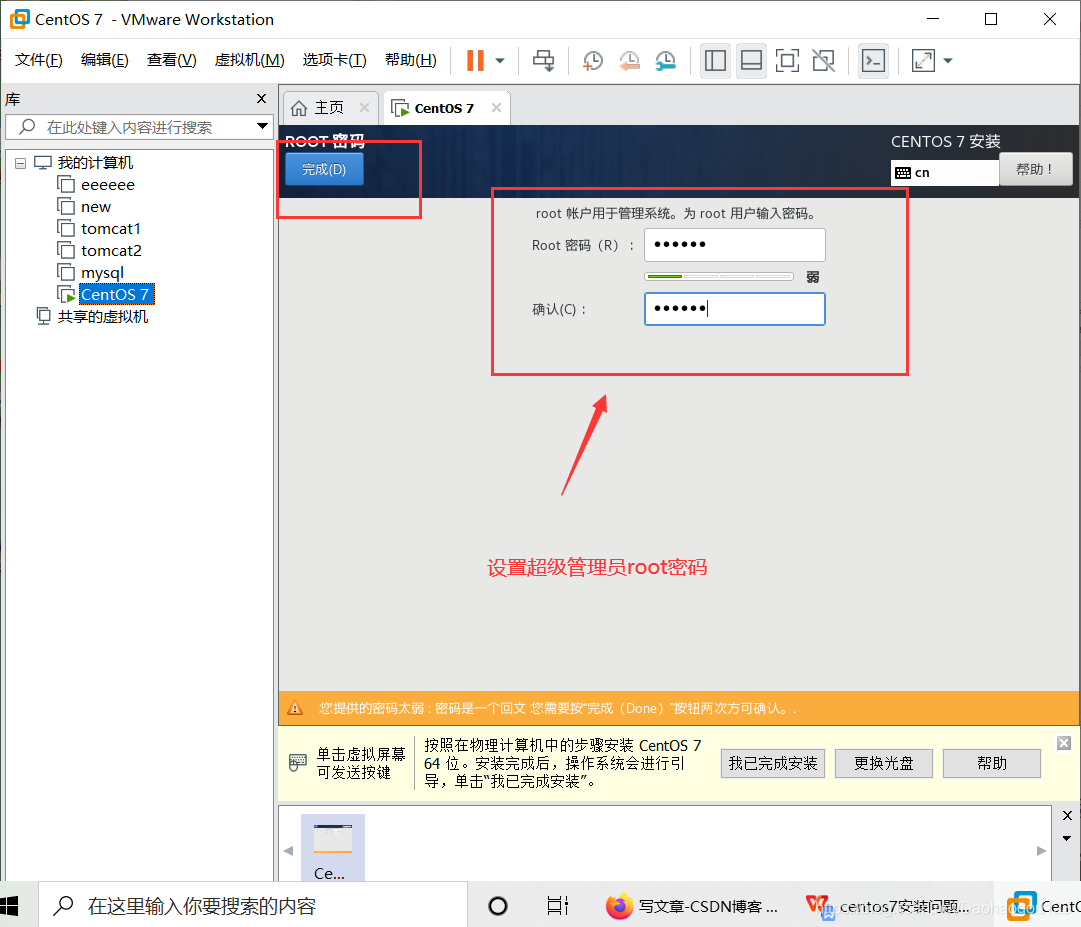Click the stretch guest display icon

tap(923, 61)
